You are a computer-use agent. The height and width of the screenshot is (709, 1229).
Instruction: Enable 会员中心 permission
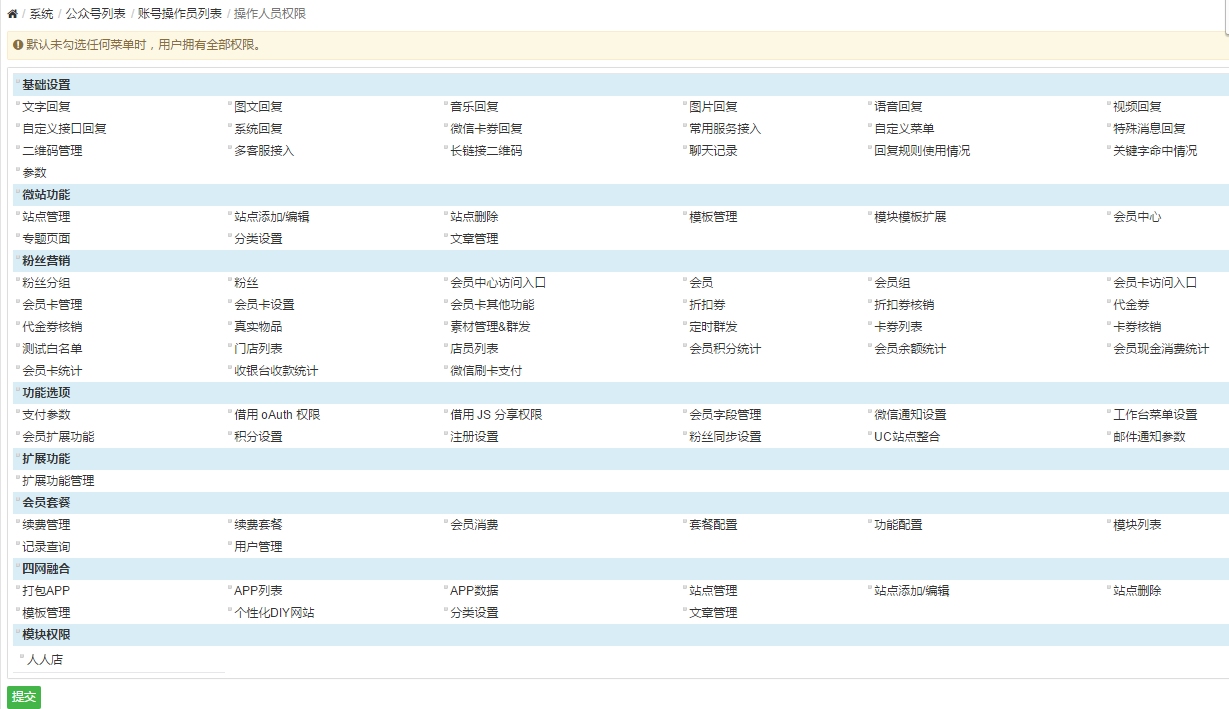(x=1108, y=214)
